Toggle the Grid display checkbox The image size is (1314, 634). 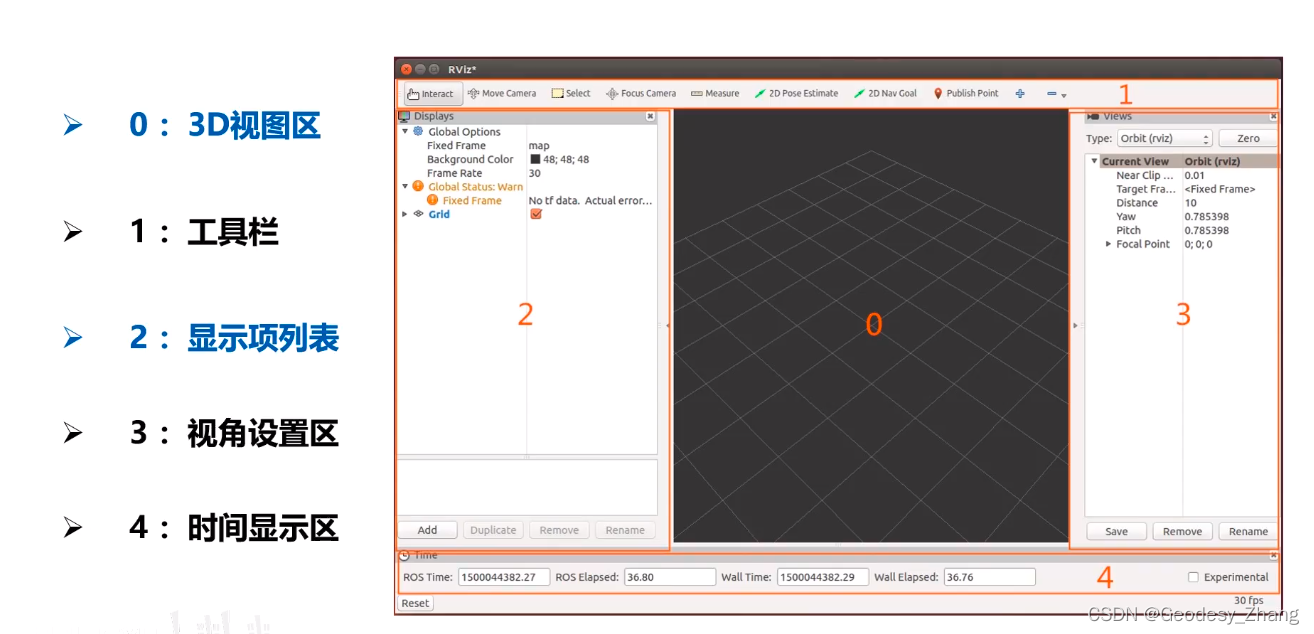[536, 214]
